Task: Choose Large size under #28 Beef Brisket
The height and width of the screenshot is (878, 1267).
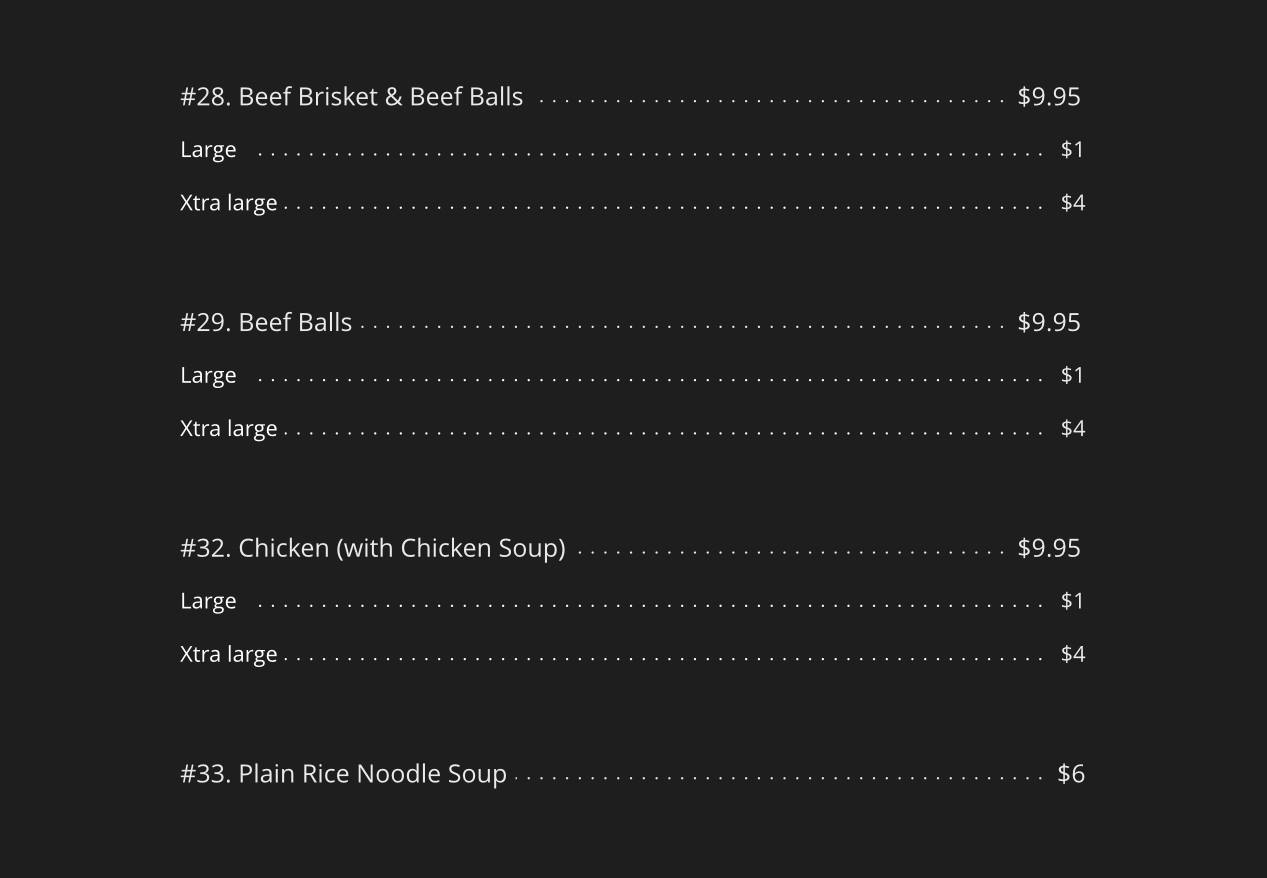Action: point(208,150)
